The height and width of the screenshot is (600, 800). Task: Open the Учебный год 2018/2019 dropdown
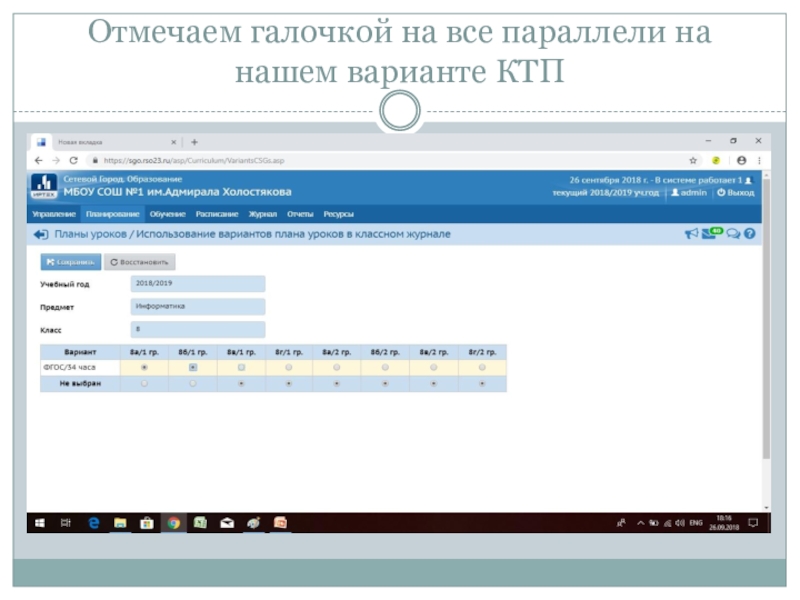pyautogui.click(x=197, y=284)
